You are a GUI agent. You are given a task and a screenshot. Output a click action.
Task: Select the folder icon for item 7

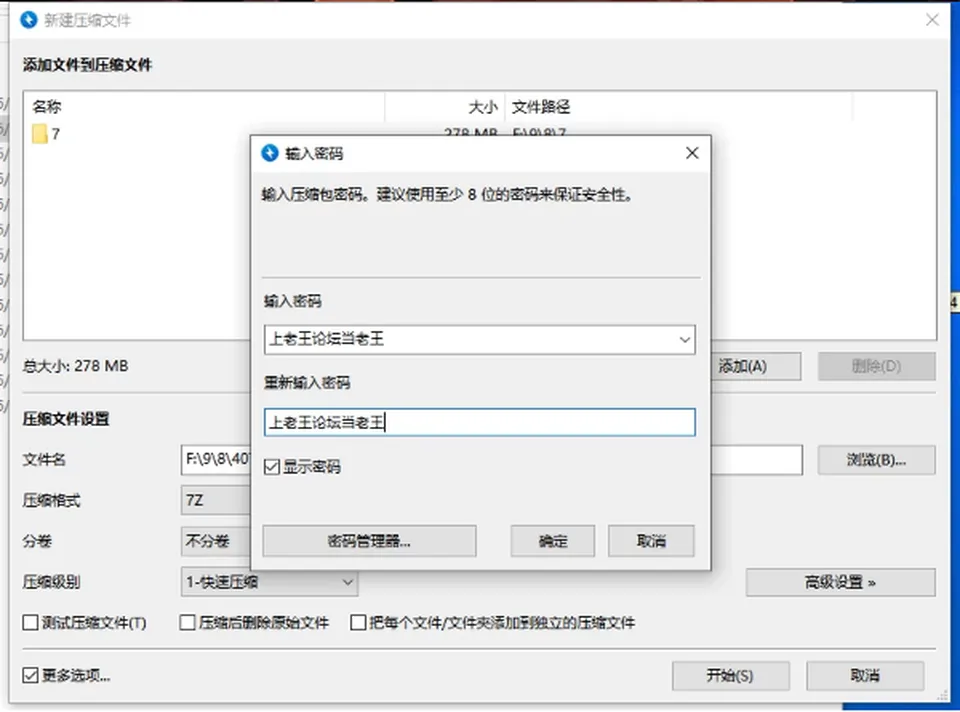[x=40, y=134]
